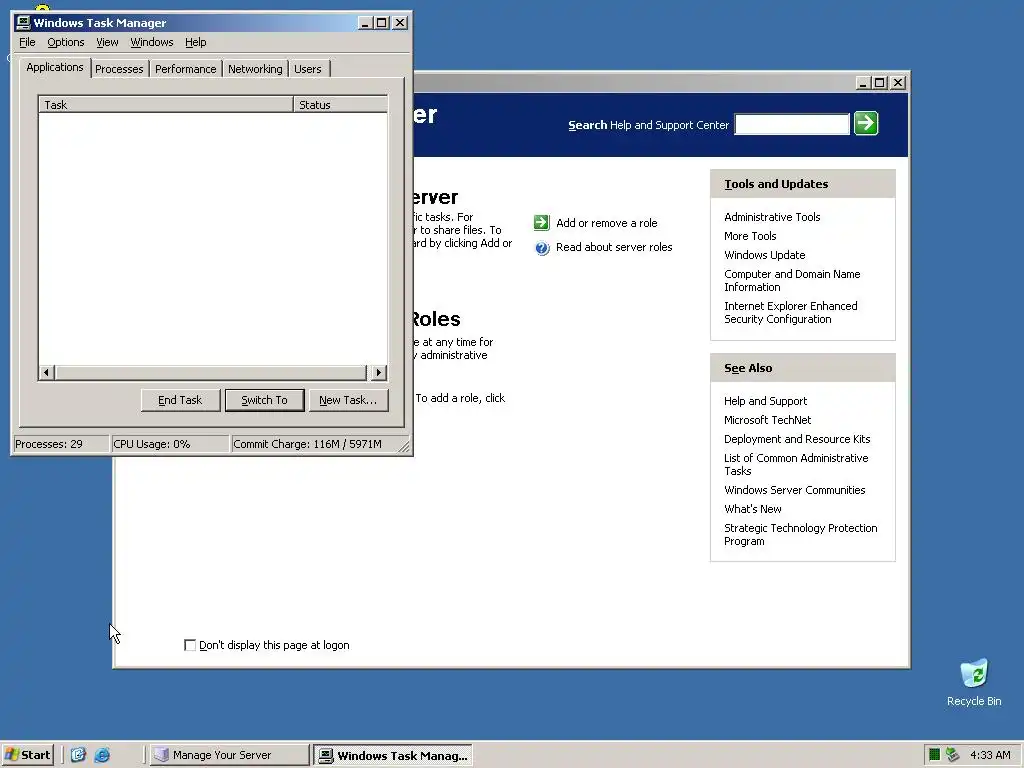
Task: Click green arrow icon beside Add or remove a role
Action: pyautogui.click(x=541, y=223)
